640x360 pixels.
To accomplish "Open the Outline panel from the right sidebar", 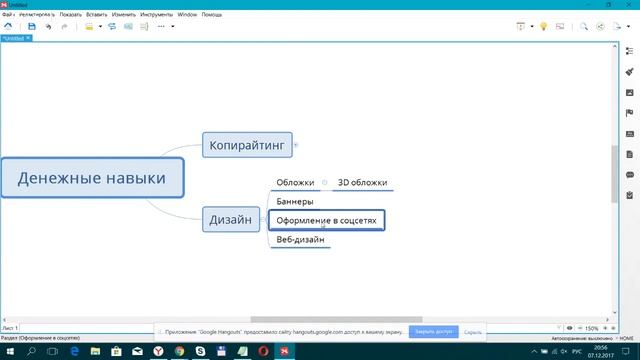I will pos(630,51).
